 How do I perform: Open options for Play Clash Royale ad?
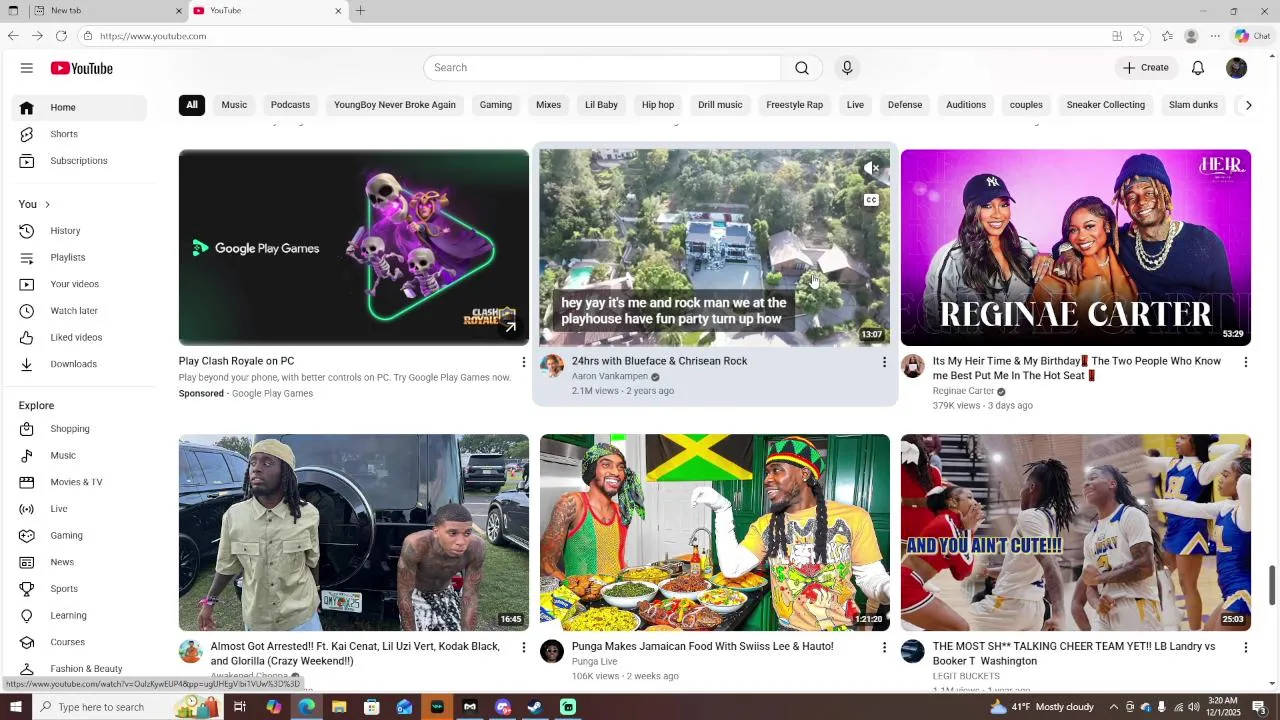(523, 362)
